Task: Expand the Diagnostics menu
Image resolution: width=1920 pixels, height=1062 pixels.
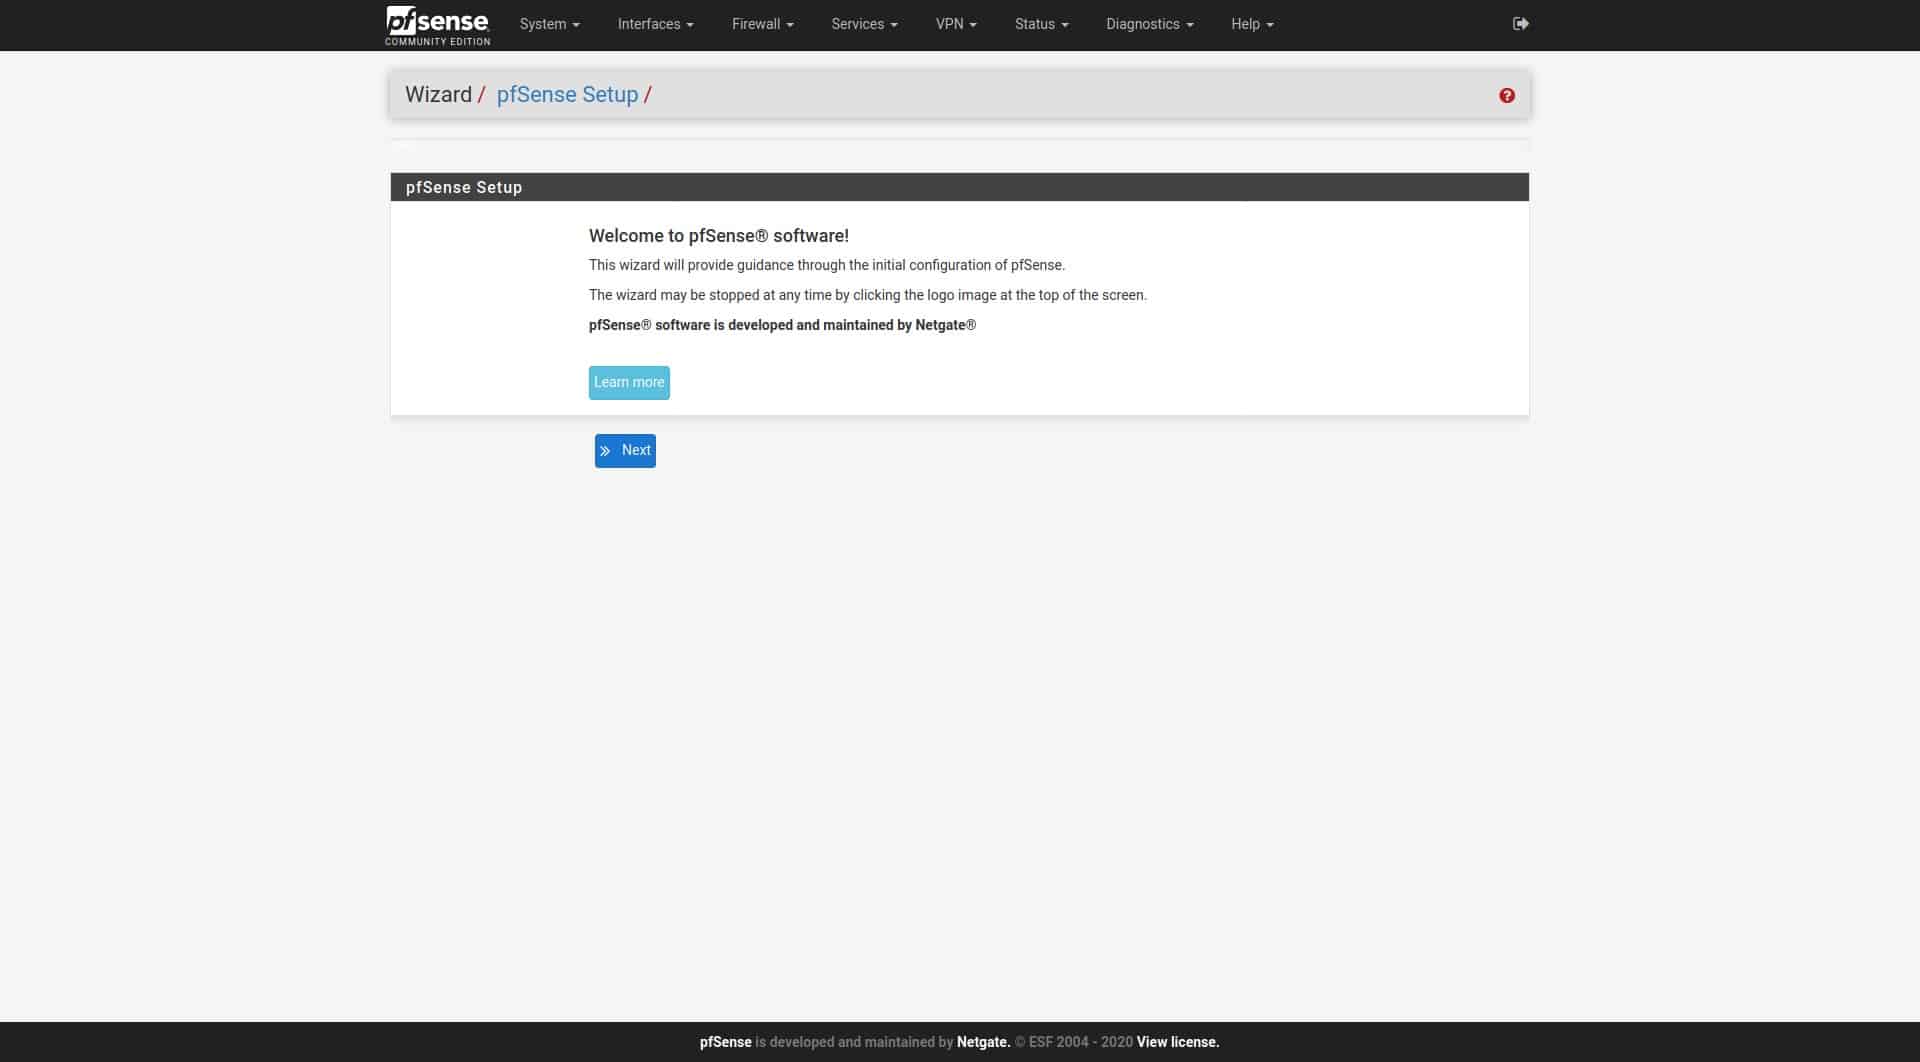Action: (1149, 24)
